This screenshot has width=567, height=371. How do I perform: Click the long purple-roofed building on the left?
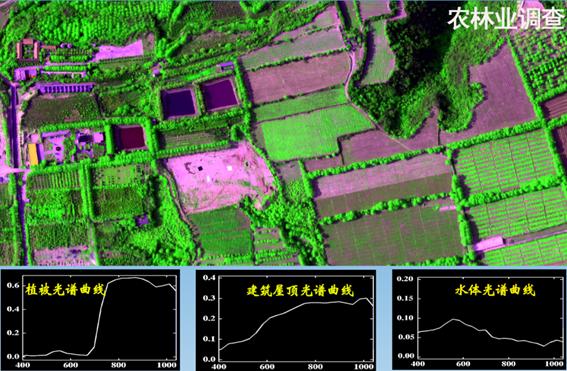(x=66, y=88)
